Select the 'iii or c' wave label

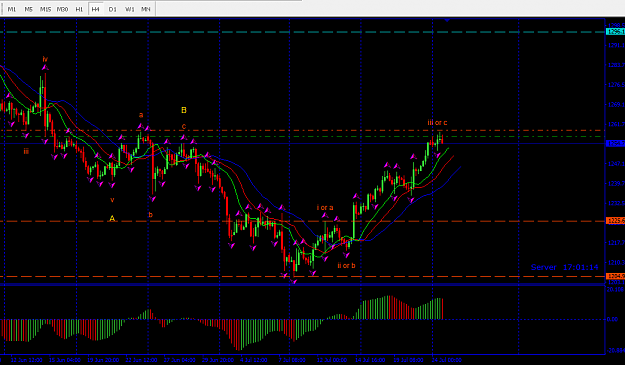point(438,123)
